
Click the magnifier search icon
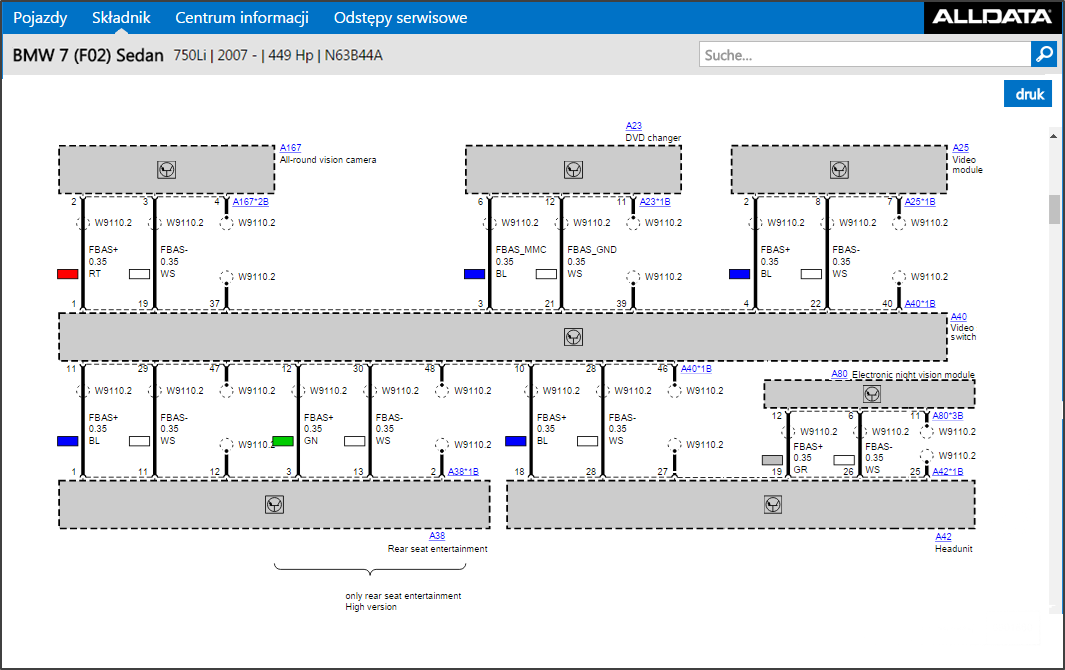click(1043, 54)
